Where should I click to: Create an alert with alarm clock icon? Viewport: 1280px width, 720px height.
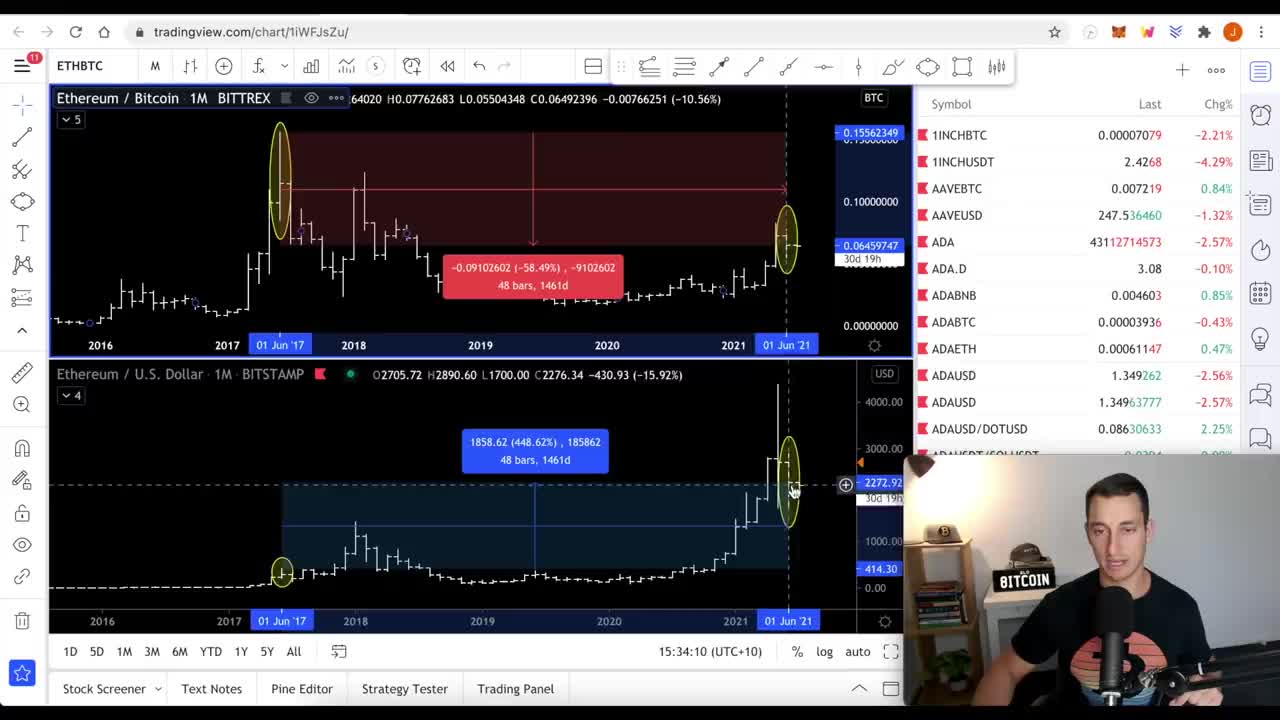[x=412, y=66]
